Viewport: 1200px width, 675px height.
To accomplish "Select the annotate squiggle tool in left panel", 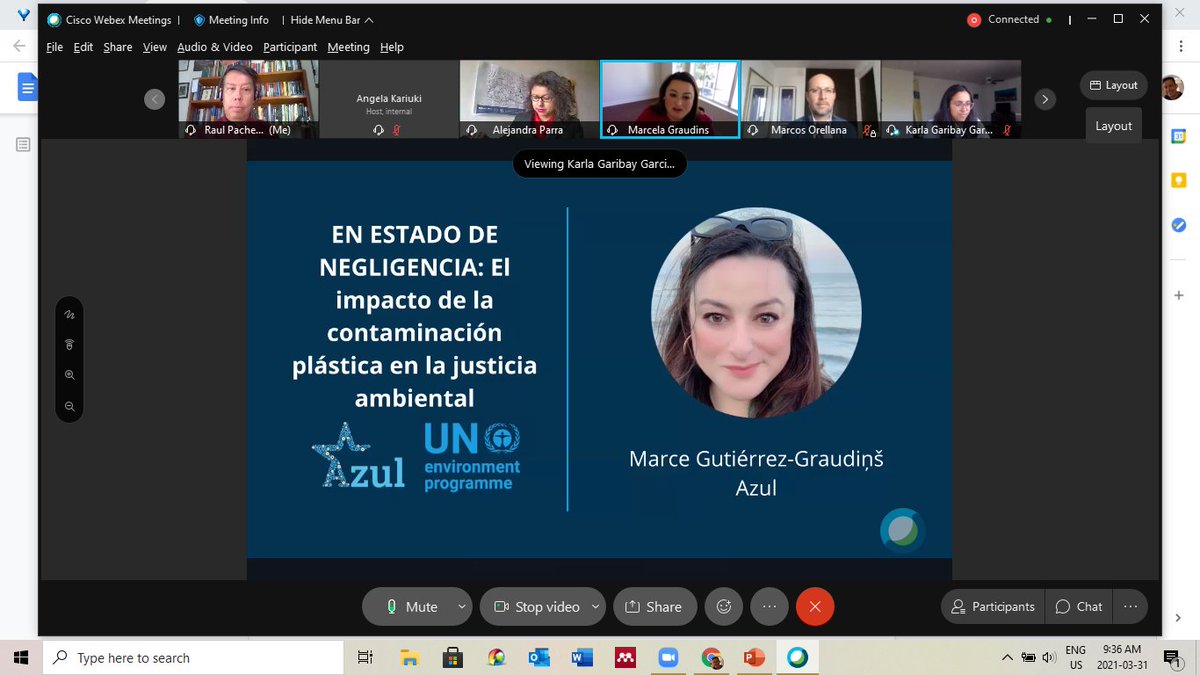I will point(70,314).
